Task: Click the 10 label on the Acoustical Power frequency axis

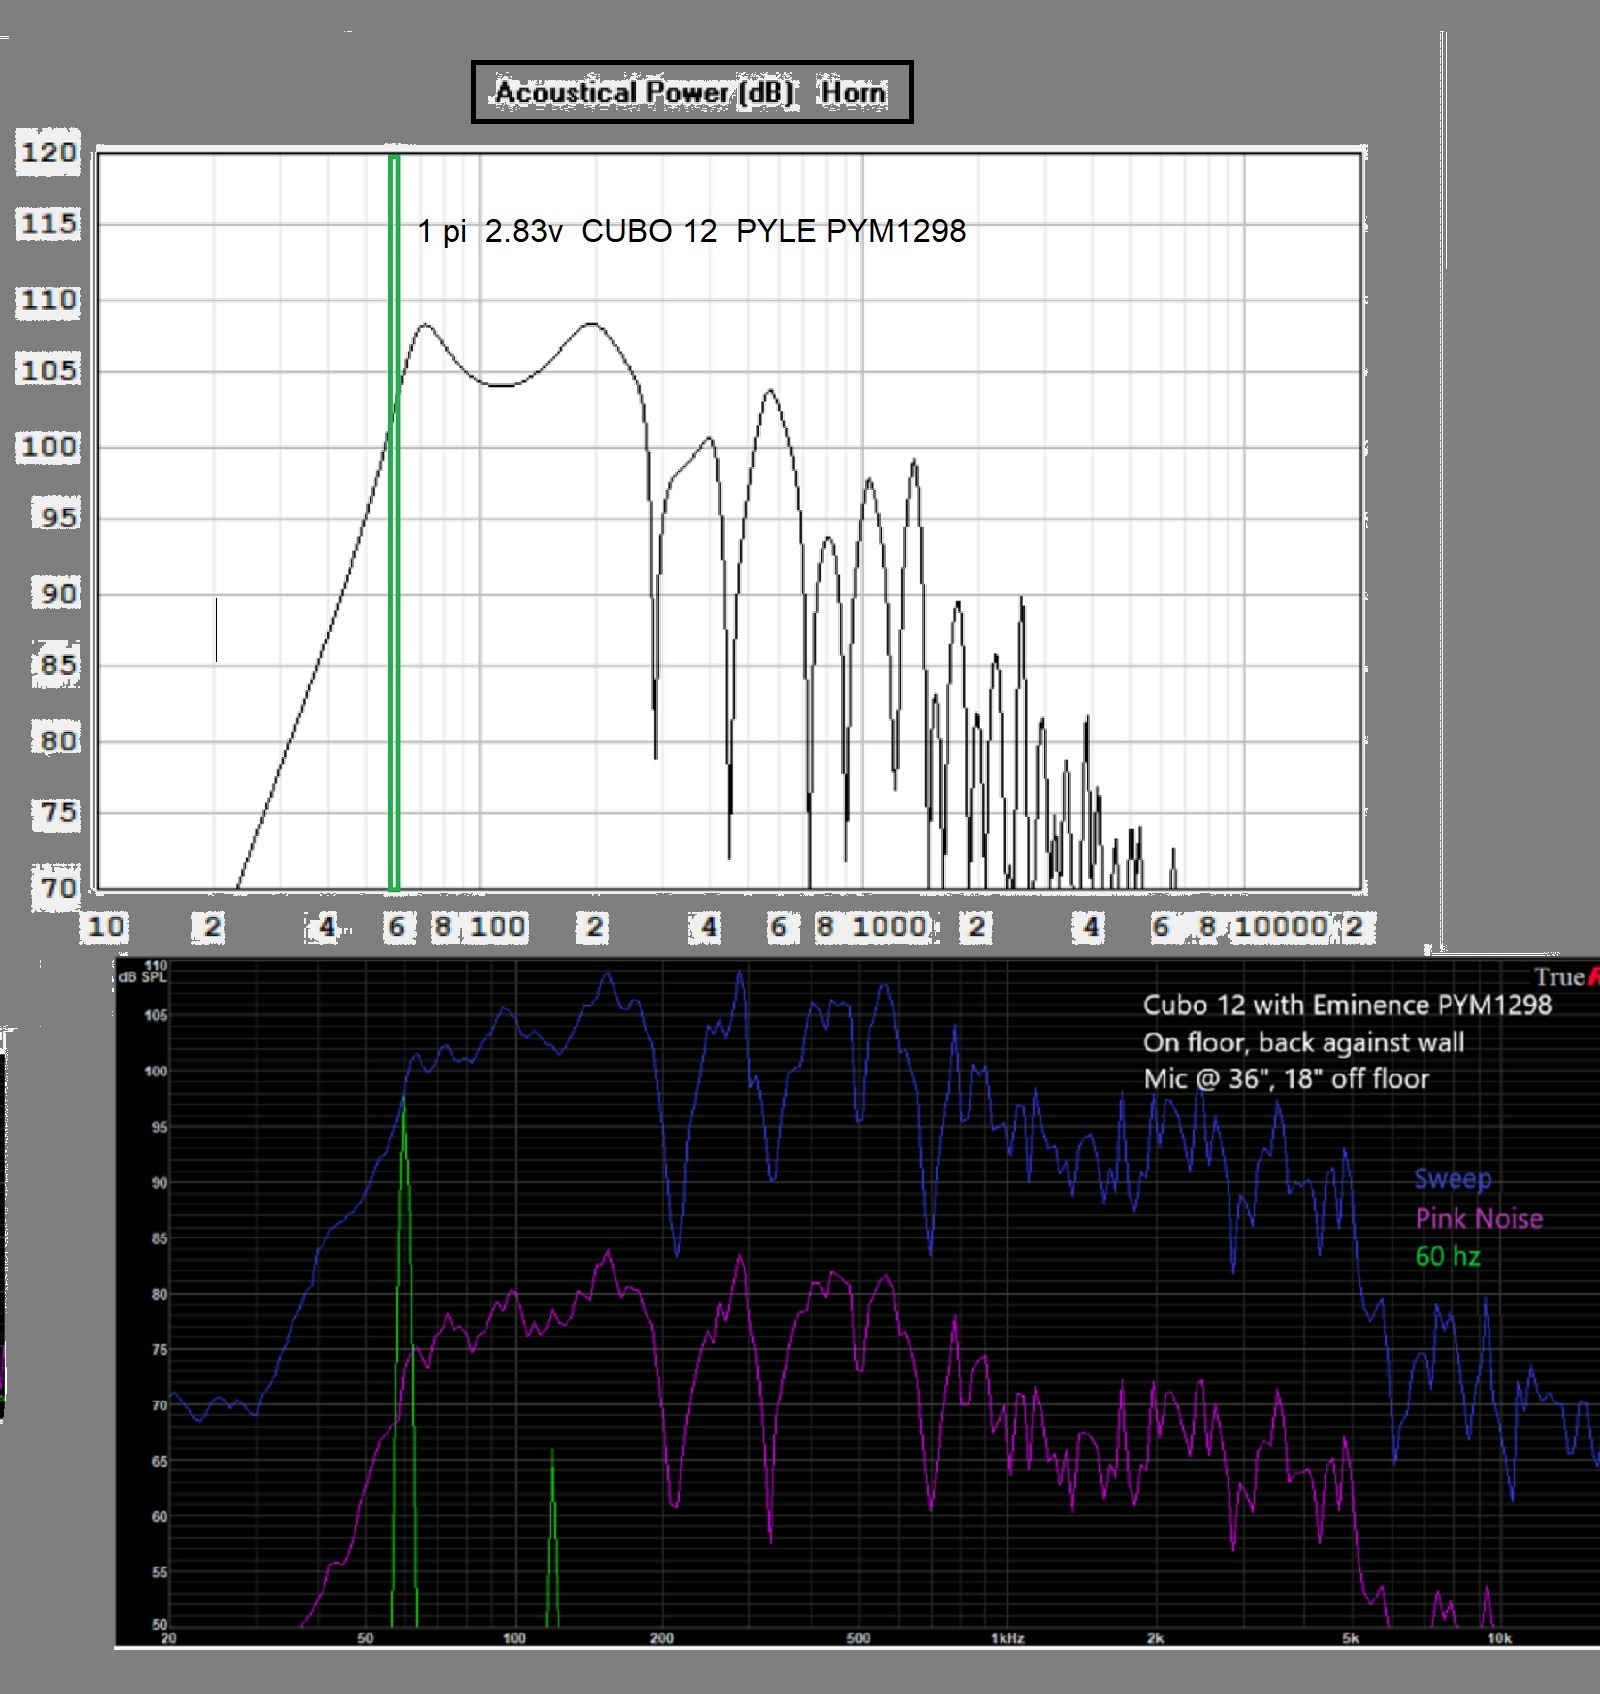Action: [x=105, y=927]
